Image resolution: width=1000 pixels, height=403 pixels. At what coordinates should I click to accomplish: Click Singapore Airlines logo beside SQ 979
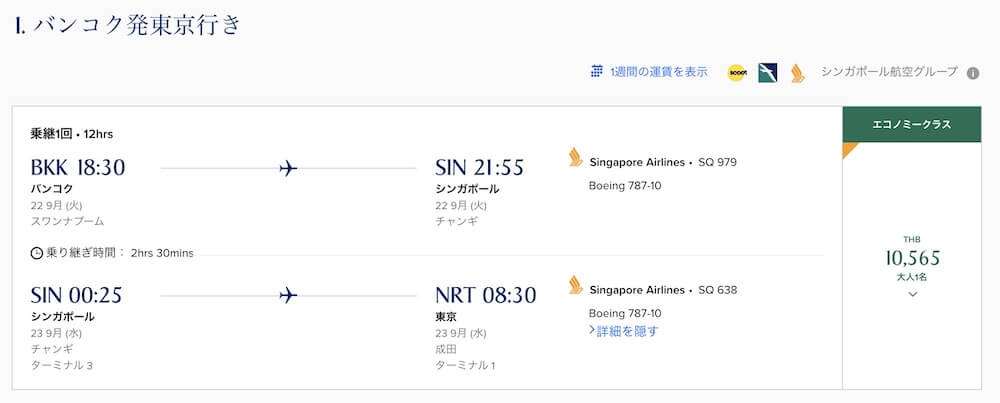tap(575, 158)
